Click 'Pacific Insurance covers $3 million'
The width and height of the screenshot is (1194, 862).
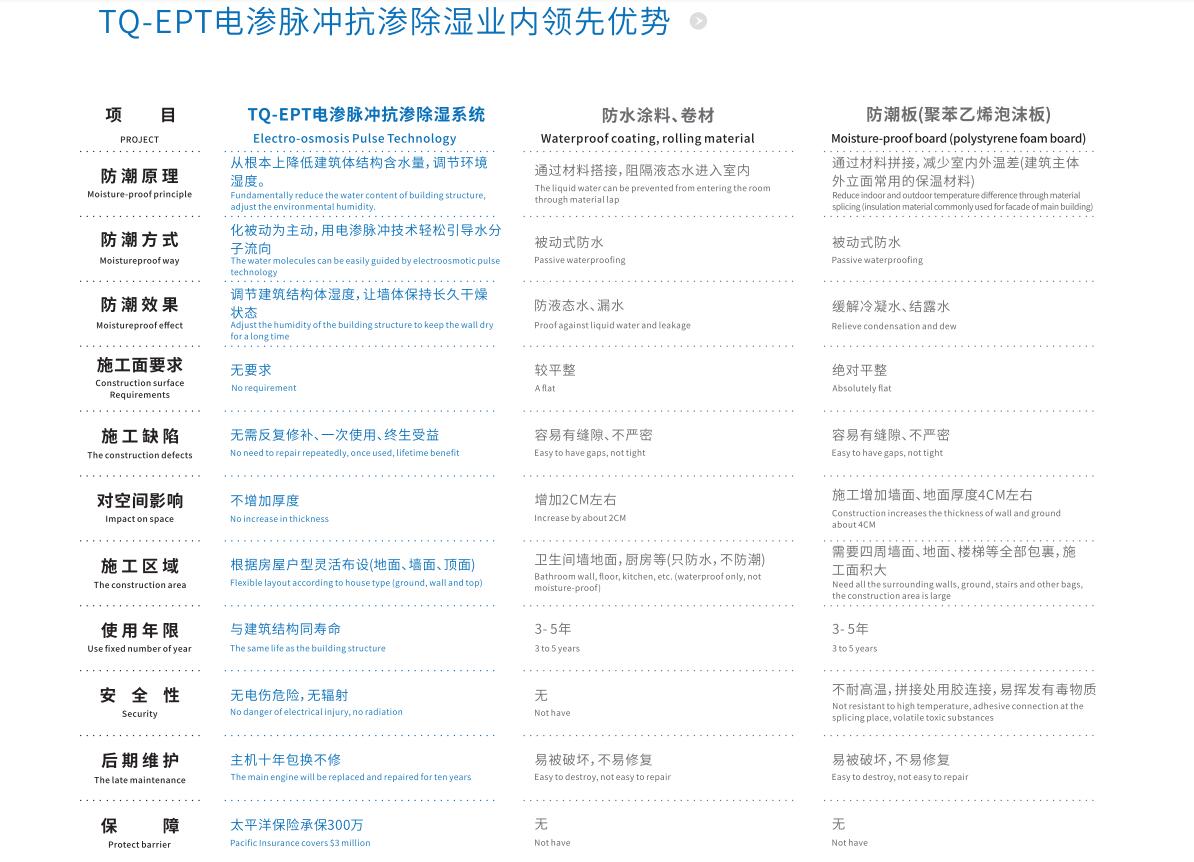coord(300,843)
